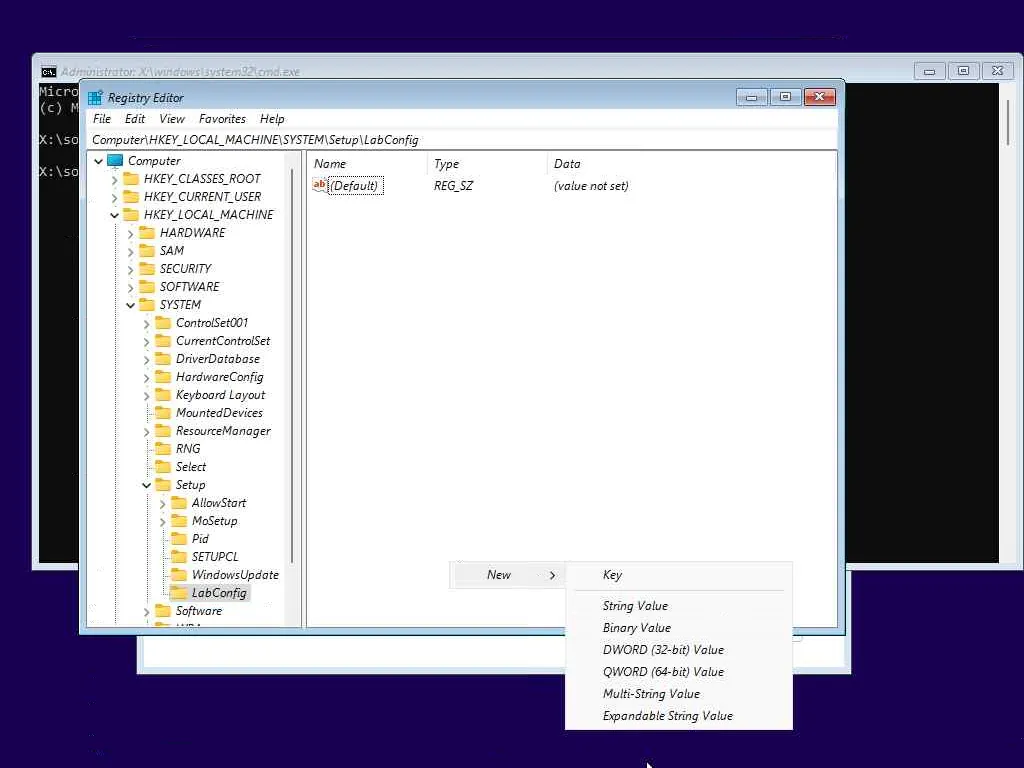Click the ResourceManager folder icon

point(163,431)
